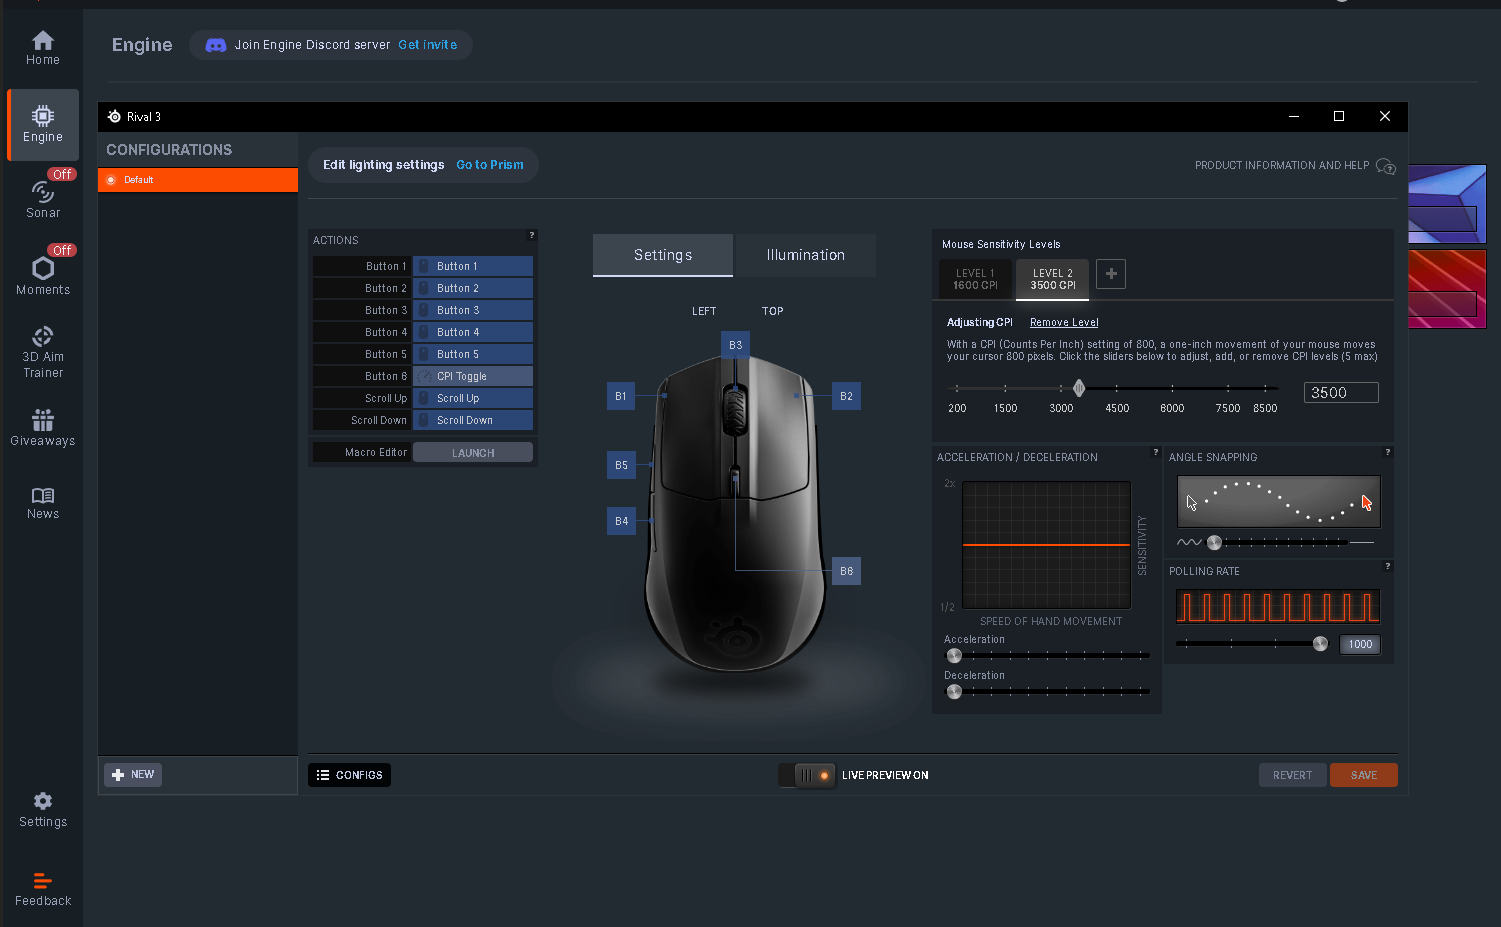The height and width of the screenshot is (927, 1501).
Task: Open the Sonar section
Action: [x=43, y=198]
